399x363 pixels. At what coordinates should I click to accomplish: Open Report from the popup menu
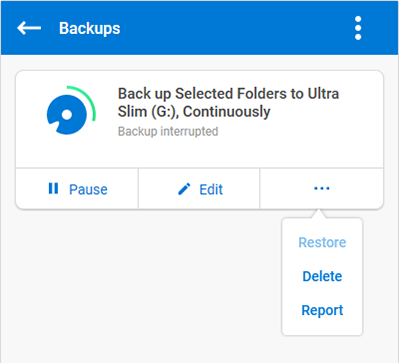(x=322, y=310)
